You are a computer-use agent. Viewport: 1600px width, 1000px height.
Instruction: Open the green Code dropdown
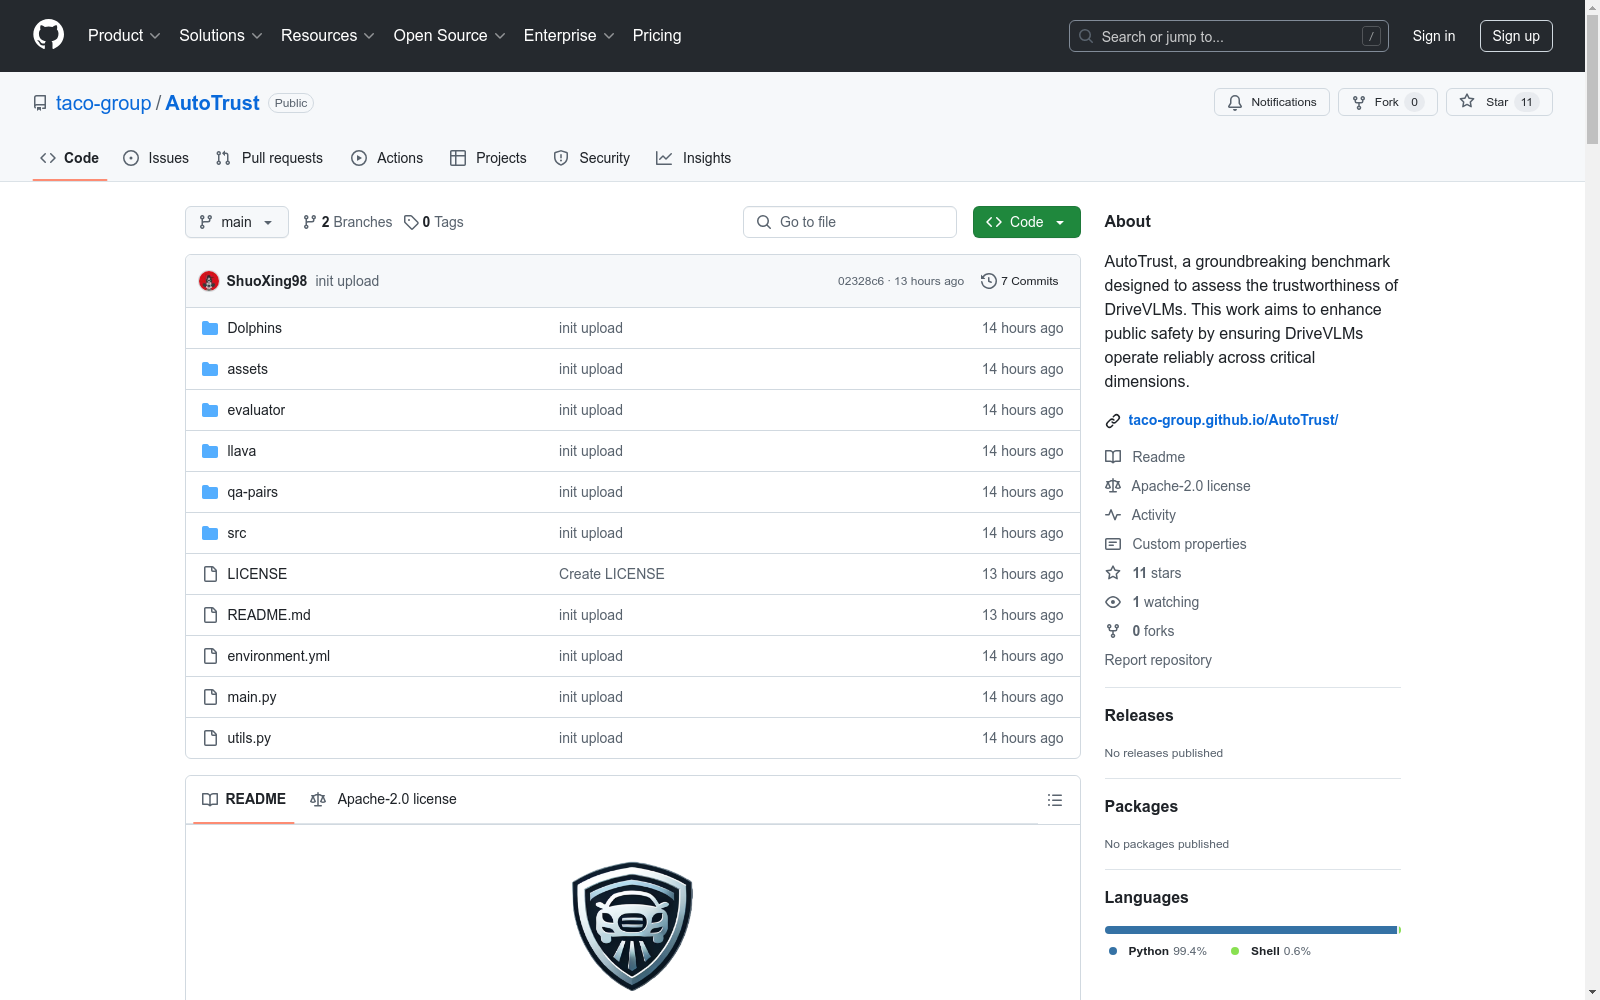1026,222
